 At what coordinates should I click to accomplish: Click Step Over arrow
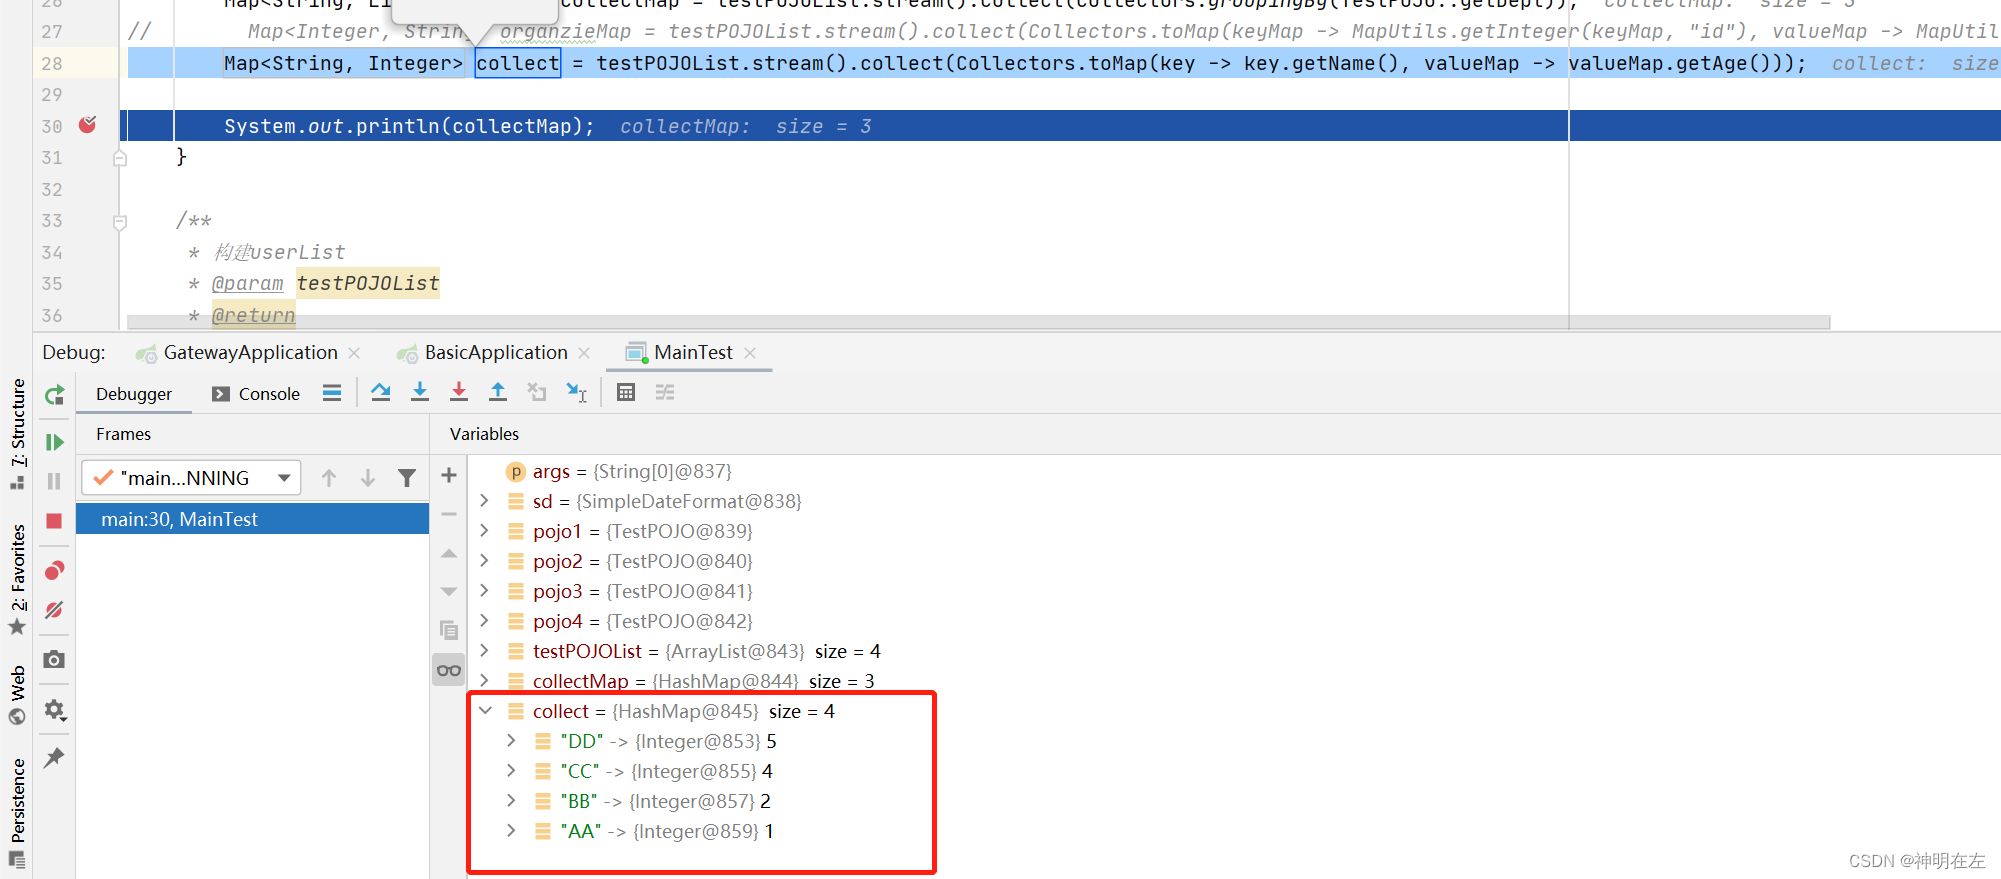[381, 392]
